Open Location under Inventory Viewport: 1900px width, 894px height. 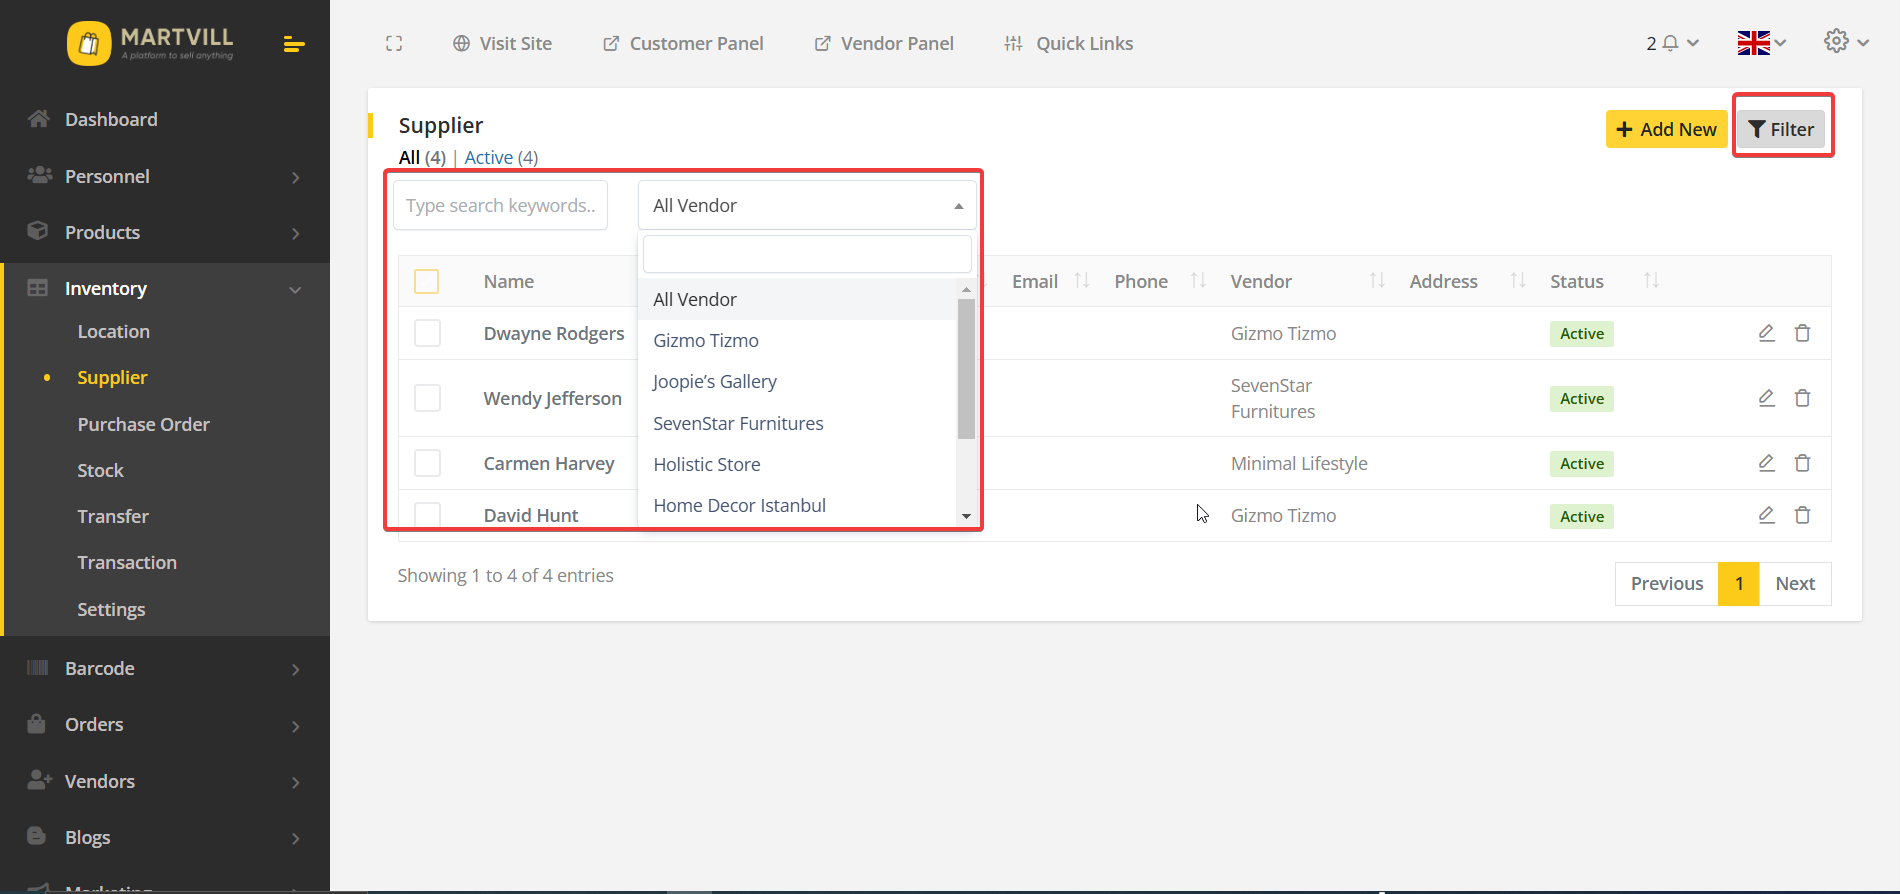click(x=113, y=331)
